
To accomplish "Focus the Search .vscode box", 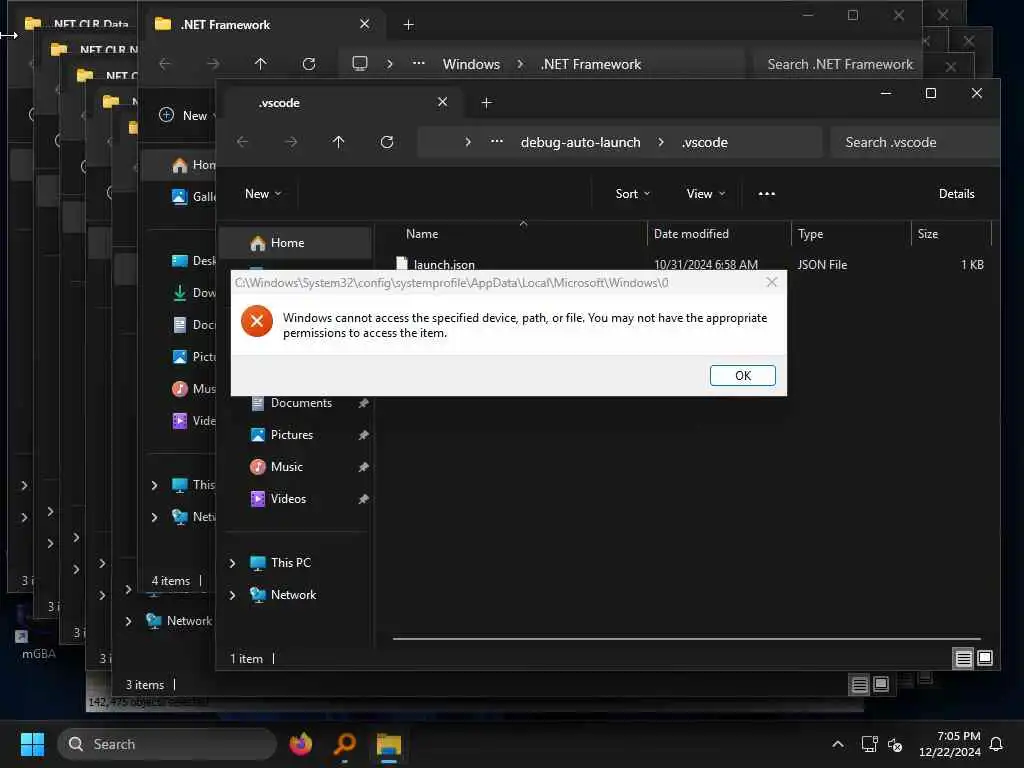I will tap(914, 142).
